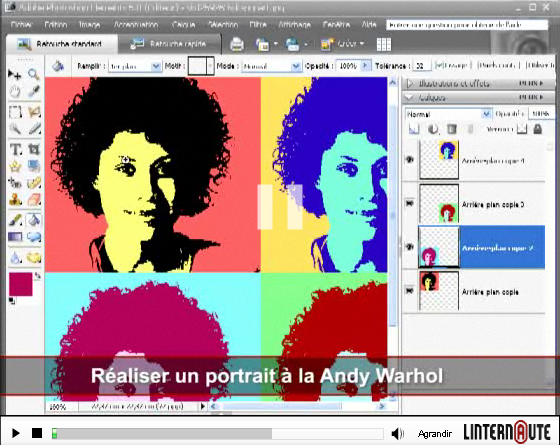560x445 pixels.
Task: Click the Agrandir link in video player
Action: coord(435,434)
